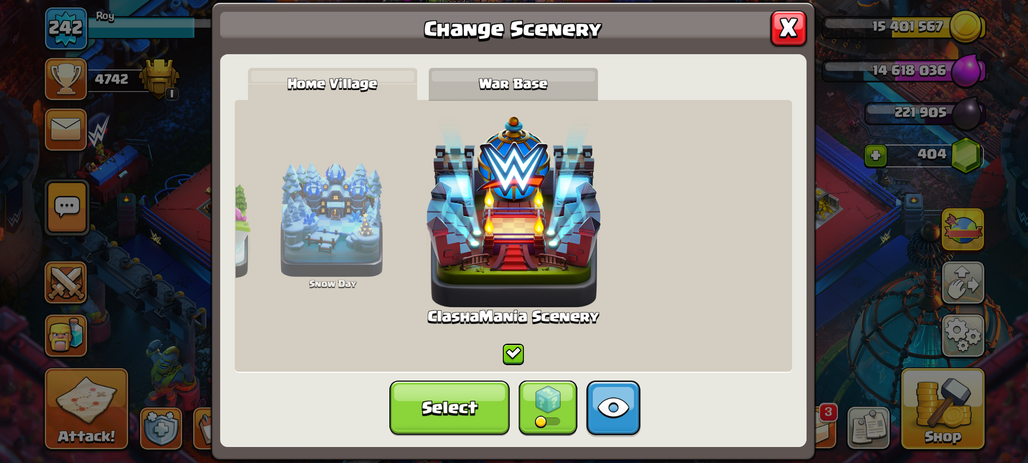Preview scenery with the eye button

click(x=613, y=407)
